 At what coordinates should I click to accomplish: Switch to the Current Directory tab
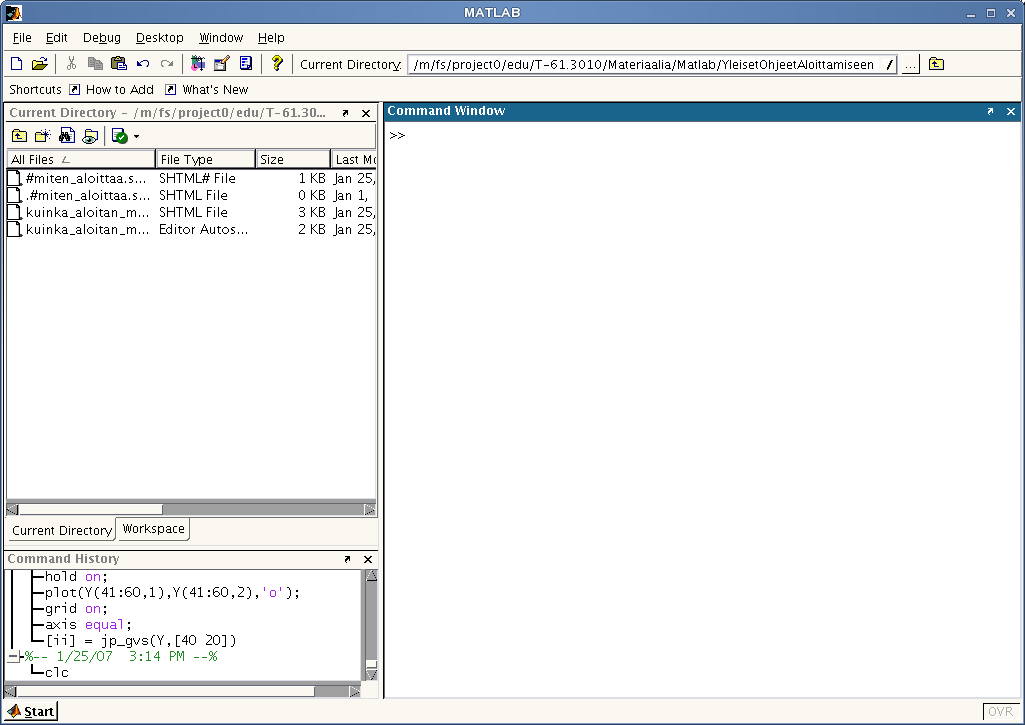(x=61, y=530)
